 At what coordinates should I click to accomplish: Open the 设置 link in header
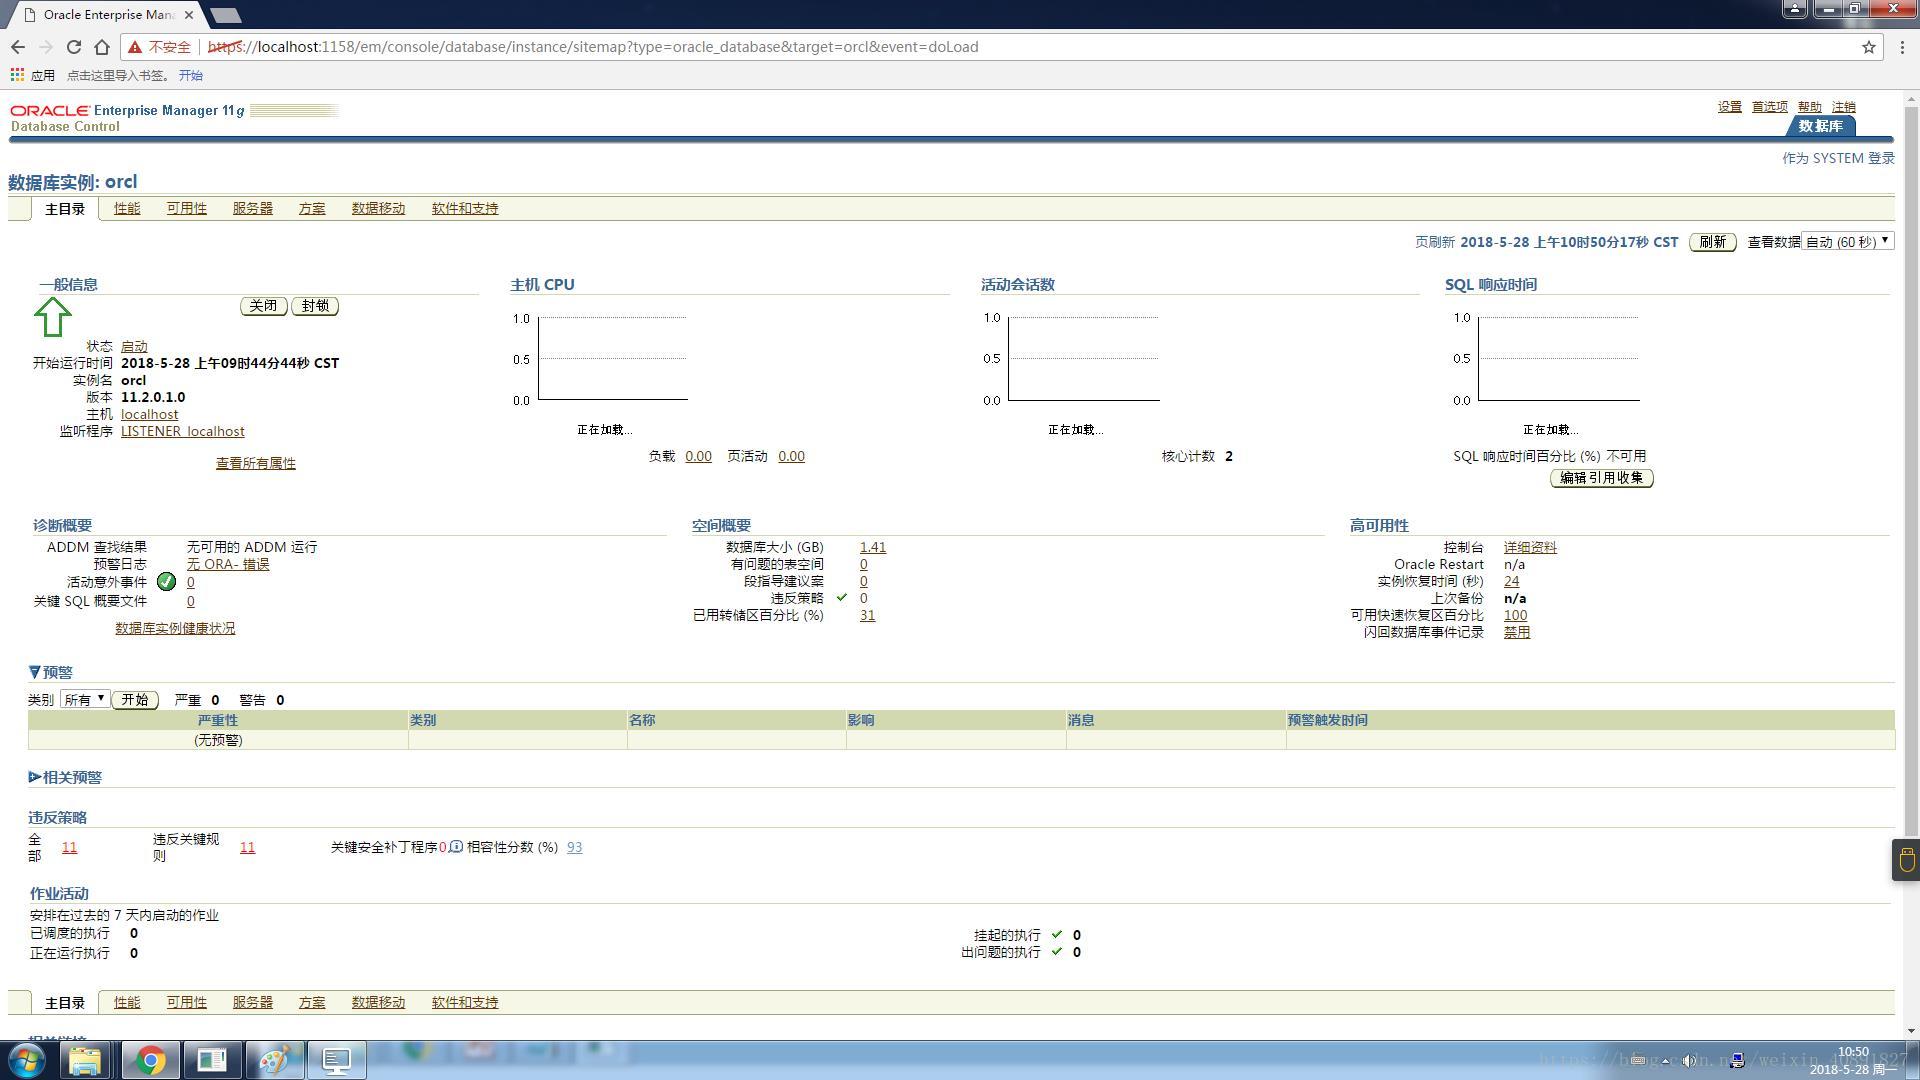(x=1730, y=107)
